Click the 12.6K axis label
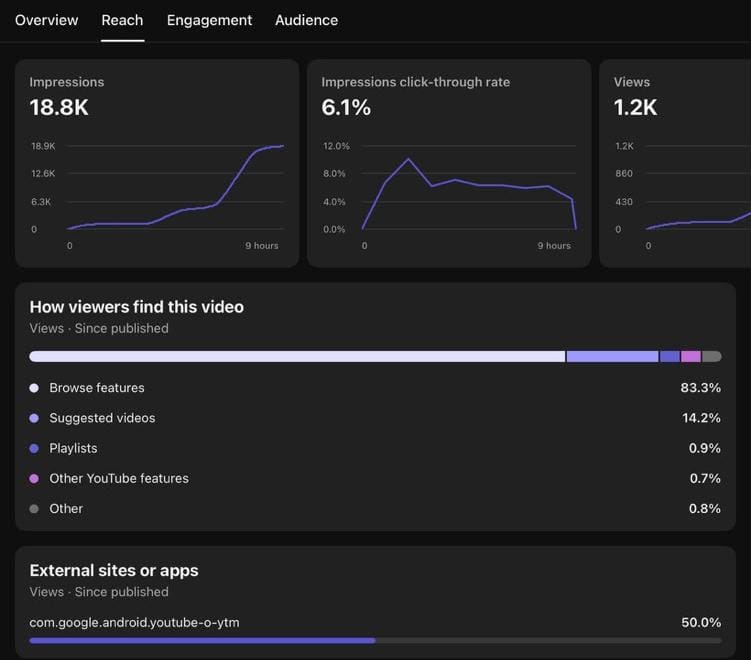The image size is (751, 660). 43,173
